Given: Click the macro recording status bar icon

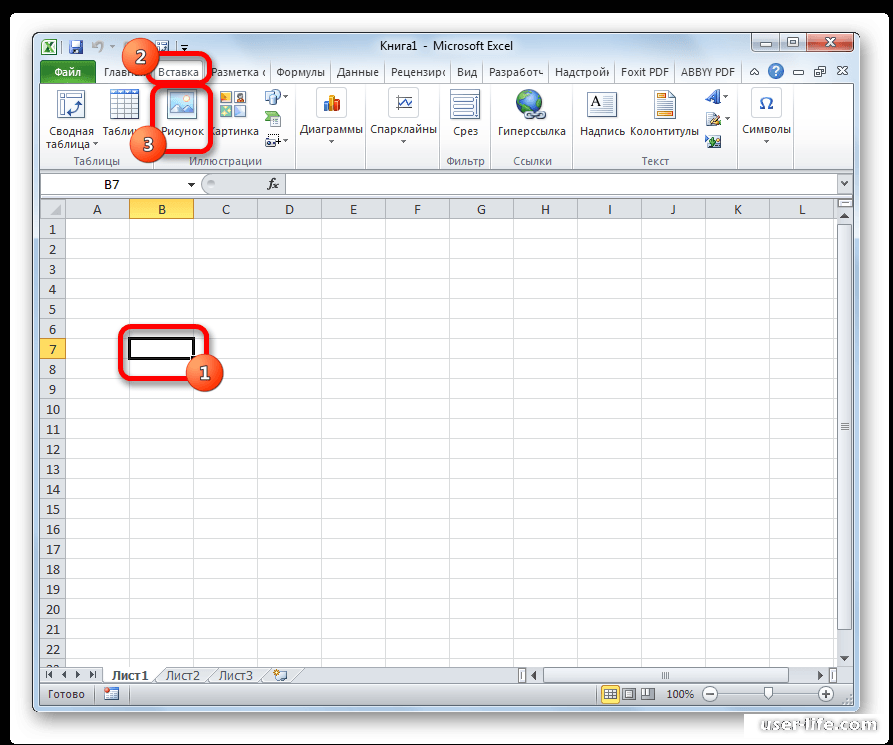Looking at the screenshot, I should 111,694.
